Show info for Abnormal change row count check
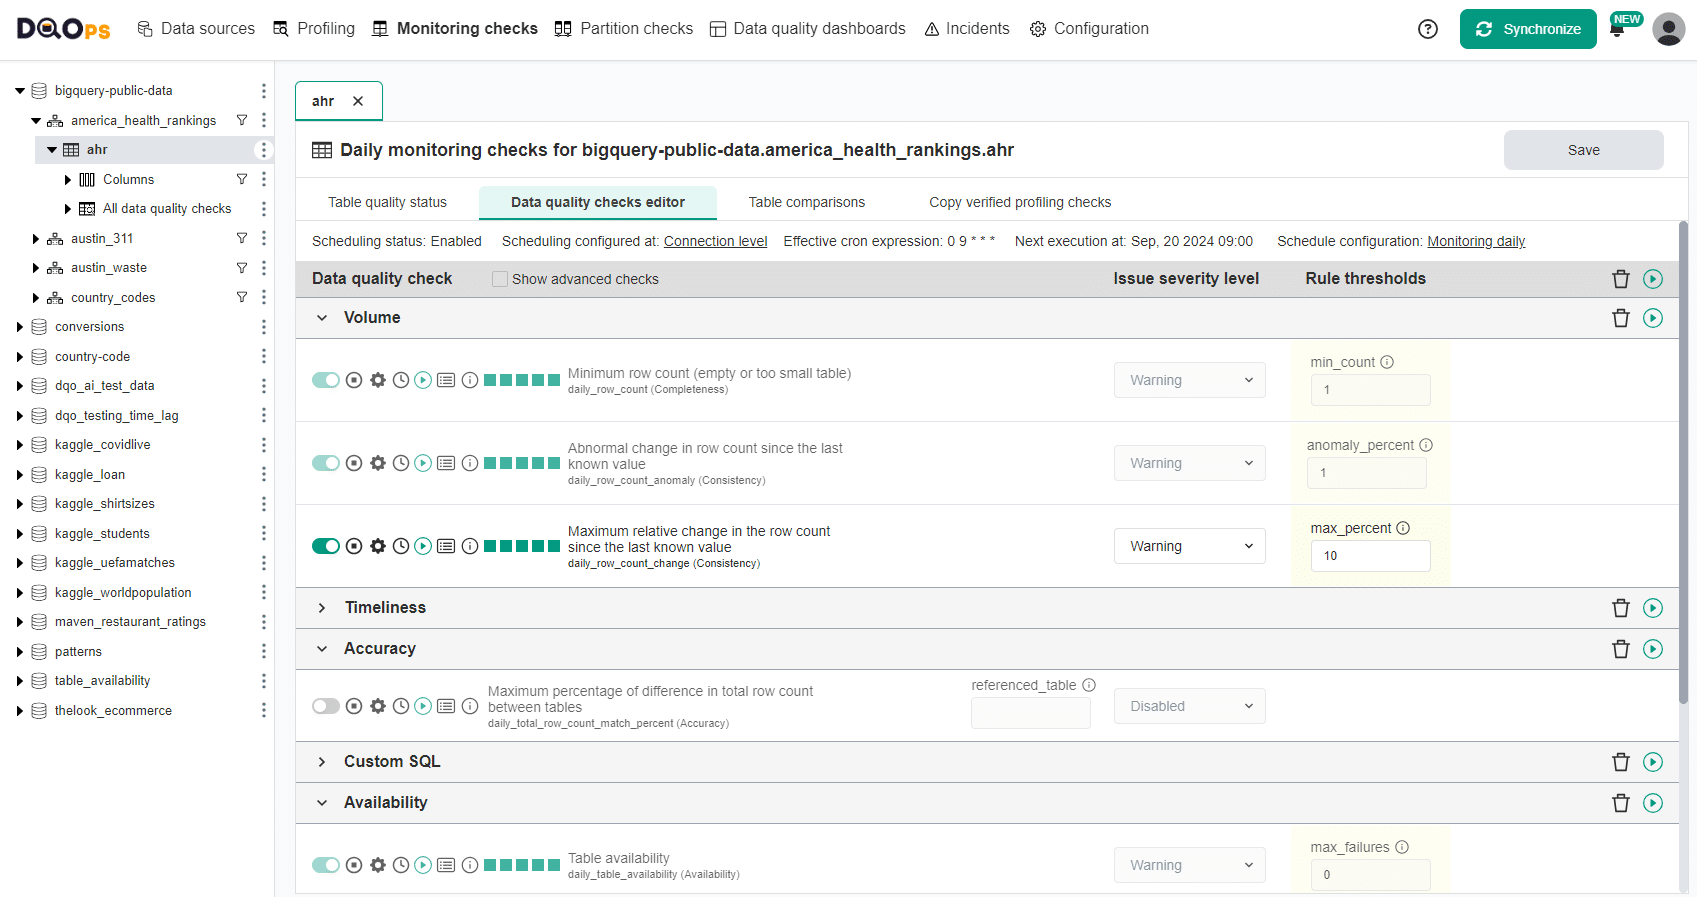This screenshot has width=1697, height=897. 470,463
